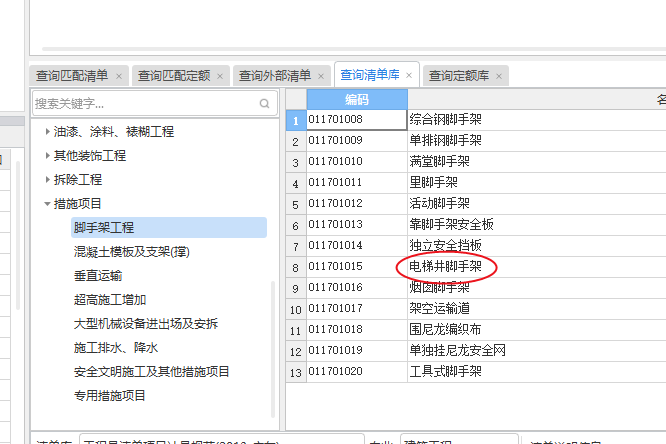This screenshot has width=666, height=444.
Task: Select the 混凝土模板及支架(撑) item
Action: tap(132, 252)
